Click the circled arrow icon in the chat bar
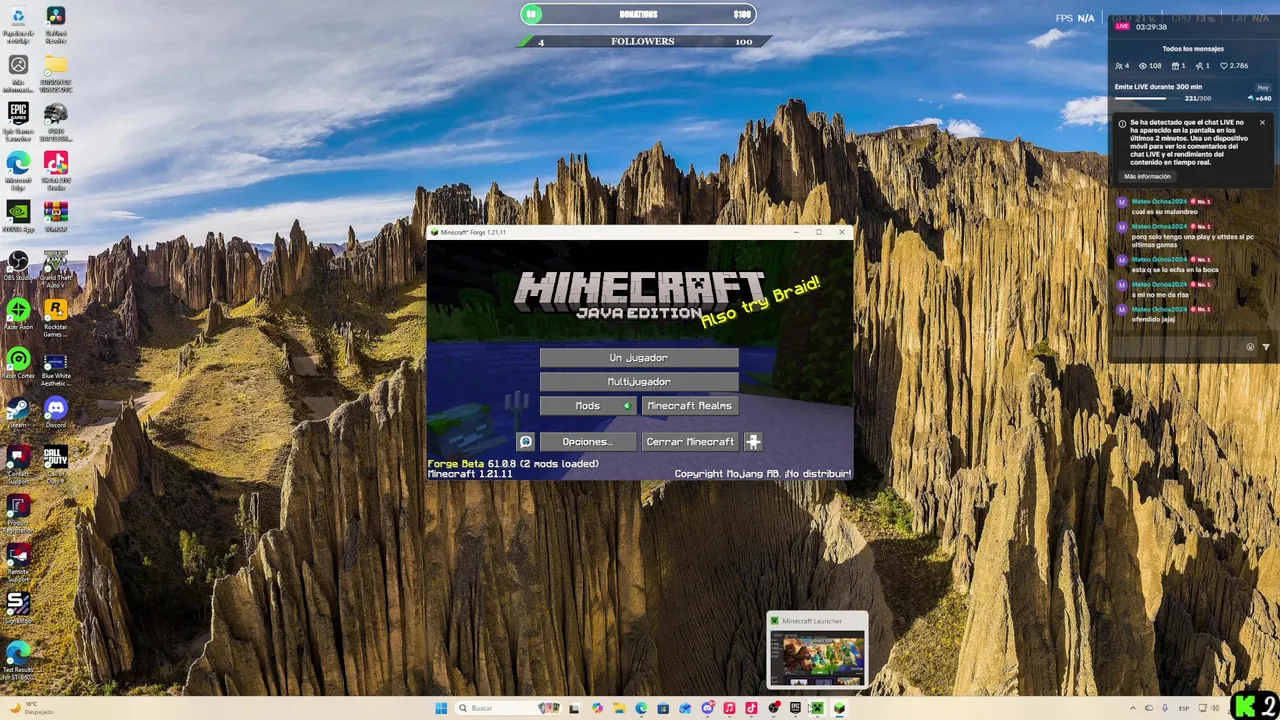 (x=1250, y=347)
